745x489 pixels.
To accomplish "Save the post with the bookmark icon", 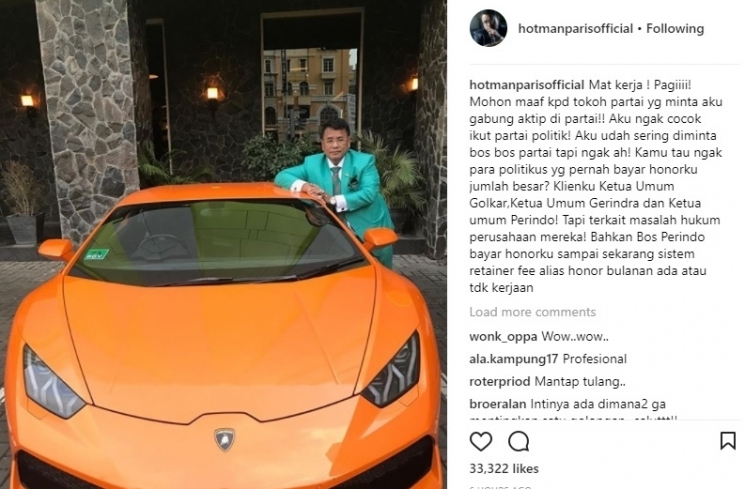I will (x=727, y=441).
